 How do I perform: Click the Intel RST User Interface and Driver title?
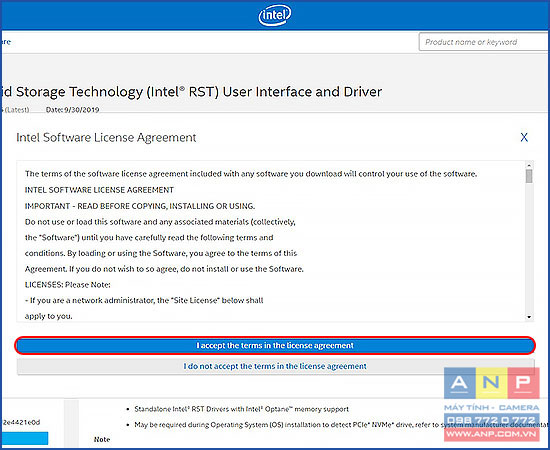(x=192, y=92)
